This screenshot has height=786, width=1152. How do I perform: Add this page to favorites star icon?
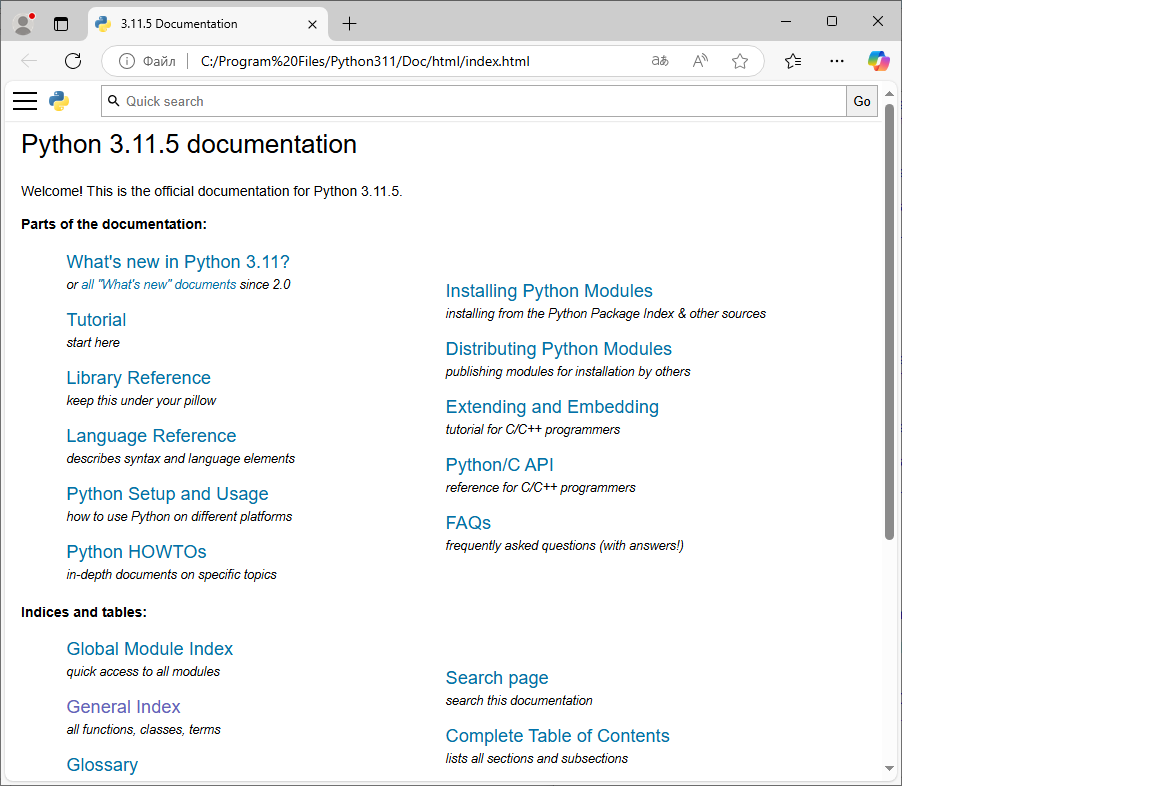coord(740,61)
